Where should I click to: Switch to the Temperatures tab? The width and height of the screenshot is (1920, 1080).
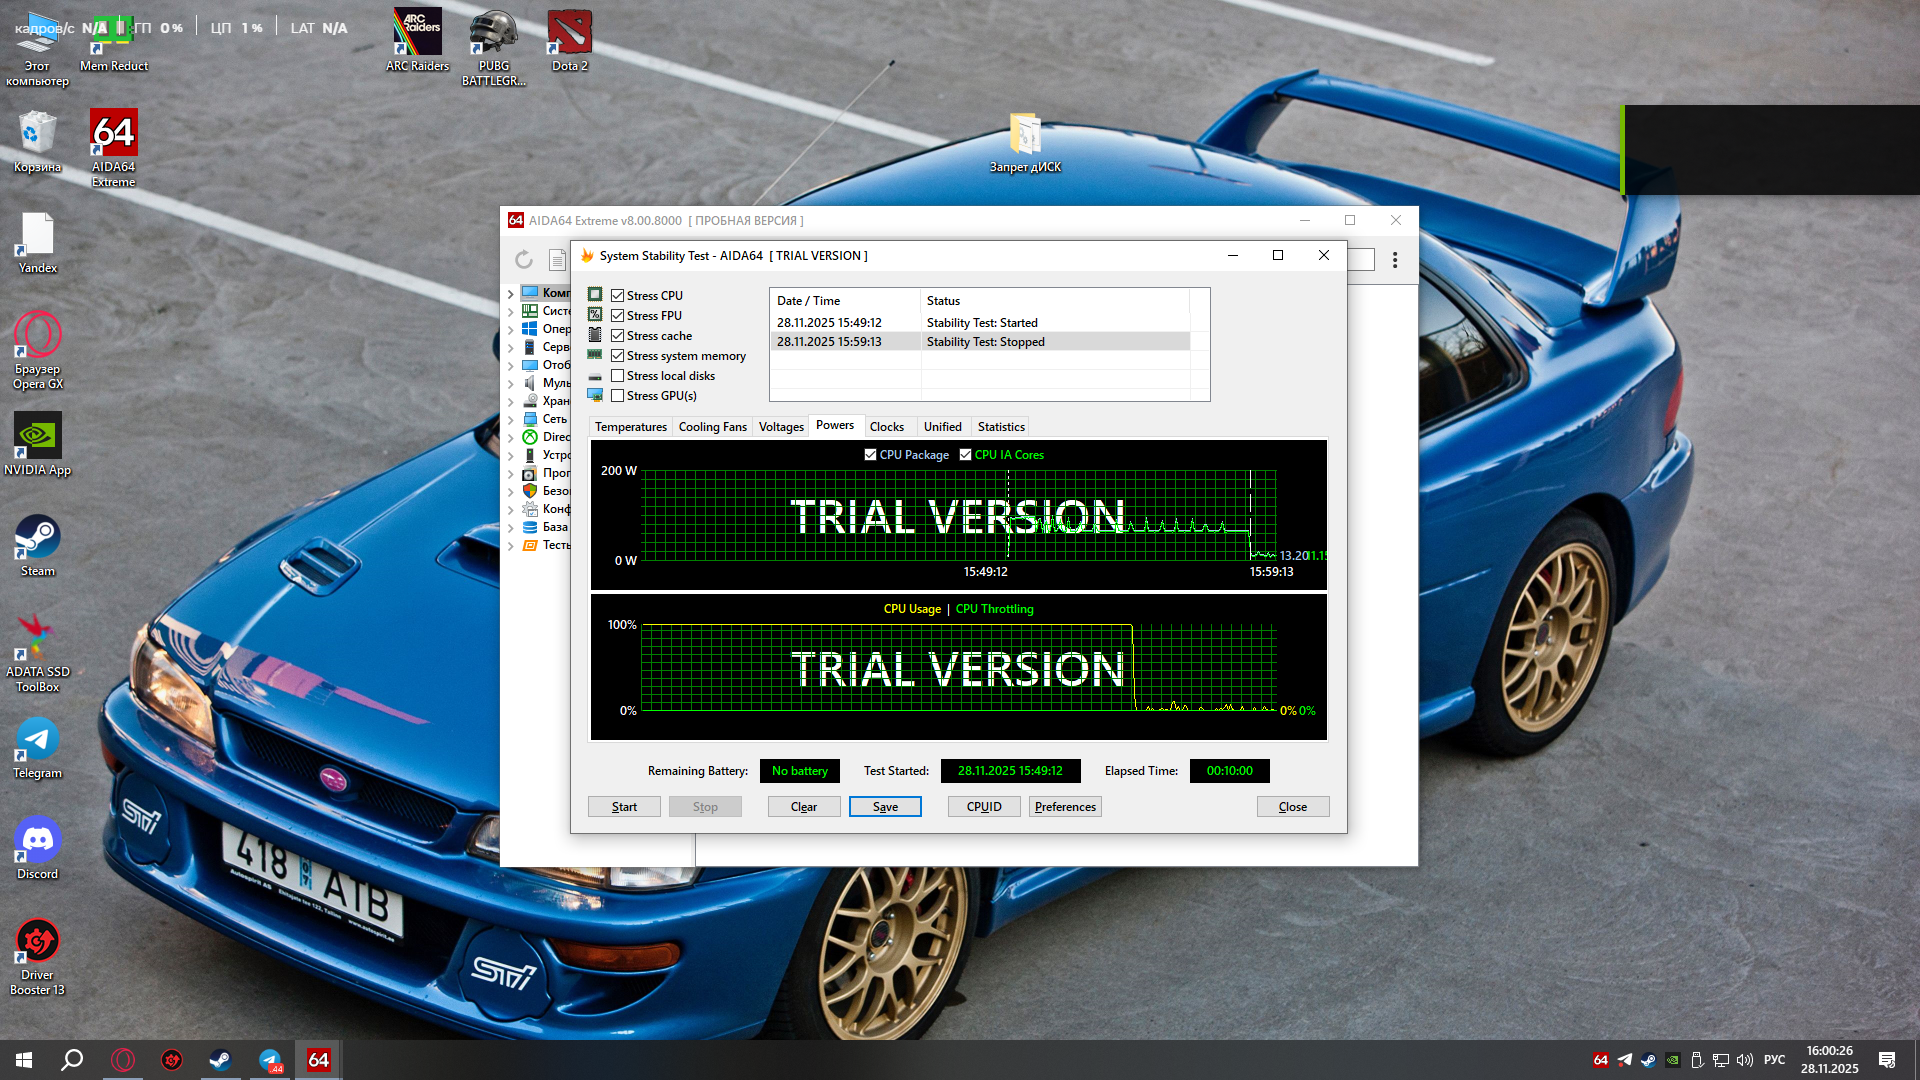point(630,427)
